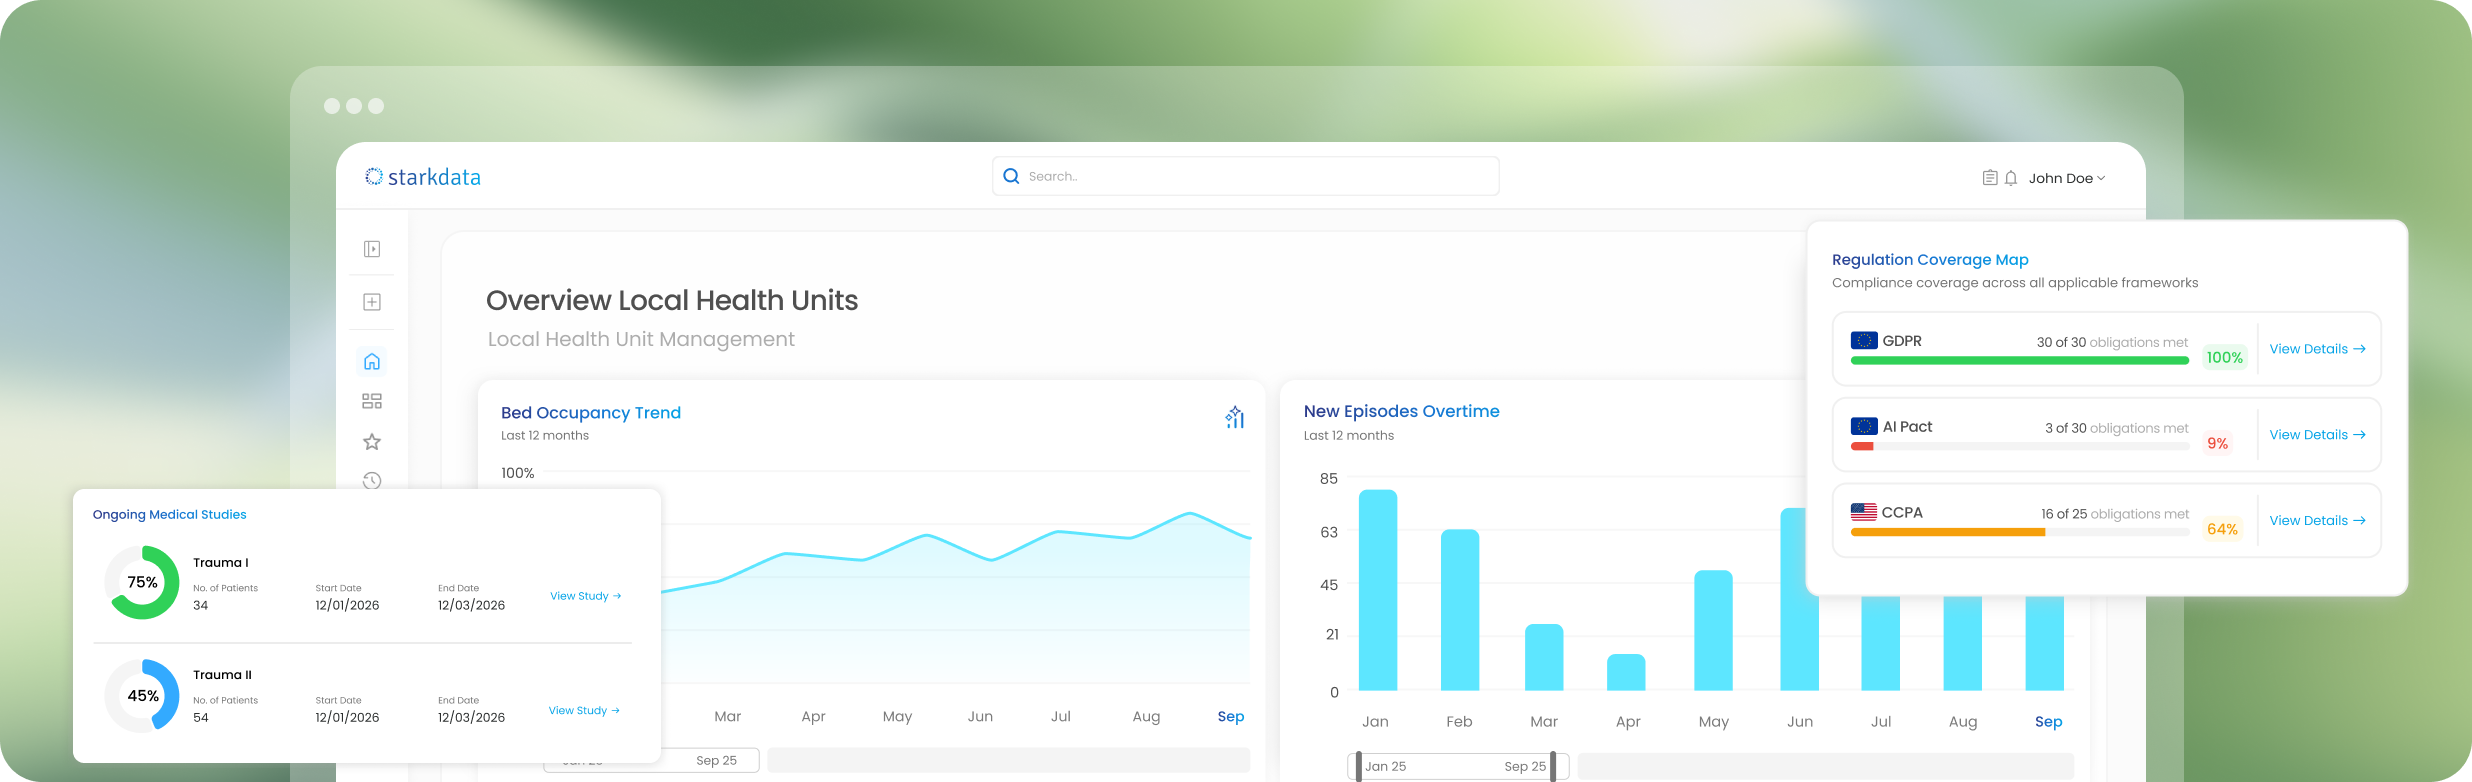The height and width of the screenshot is (782, 2472).
Task: Open the notifications bell
Action: tap(2011, 178)
